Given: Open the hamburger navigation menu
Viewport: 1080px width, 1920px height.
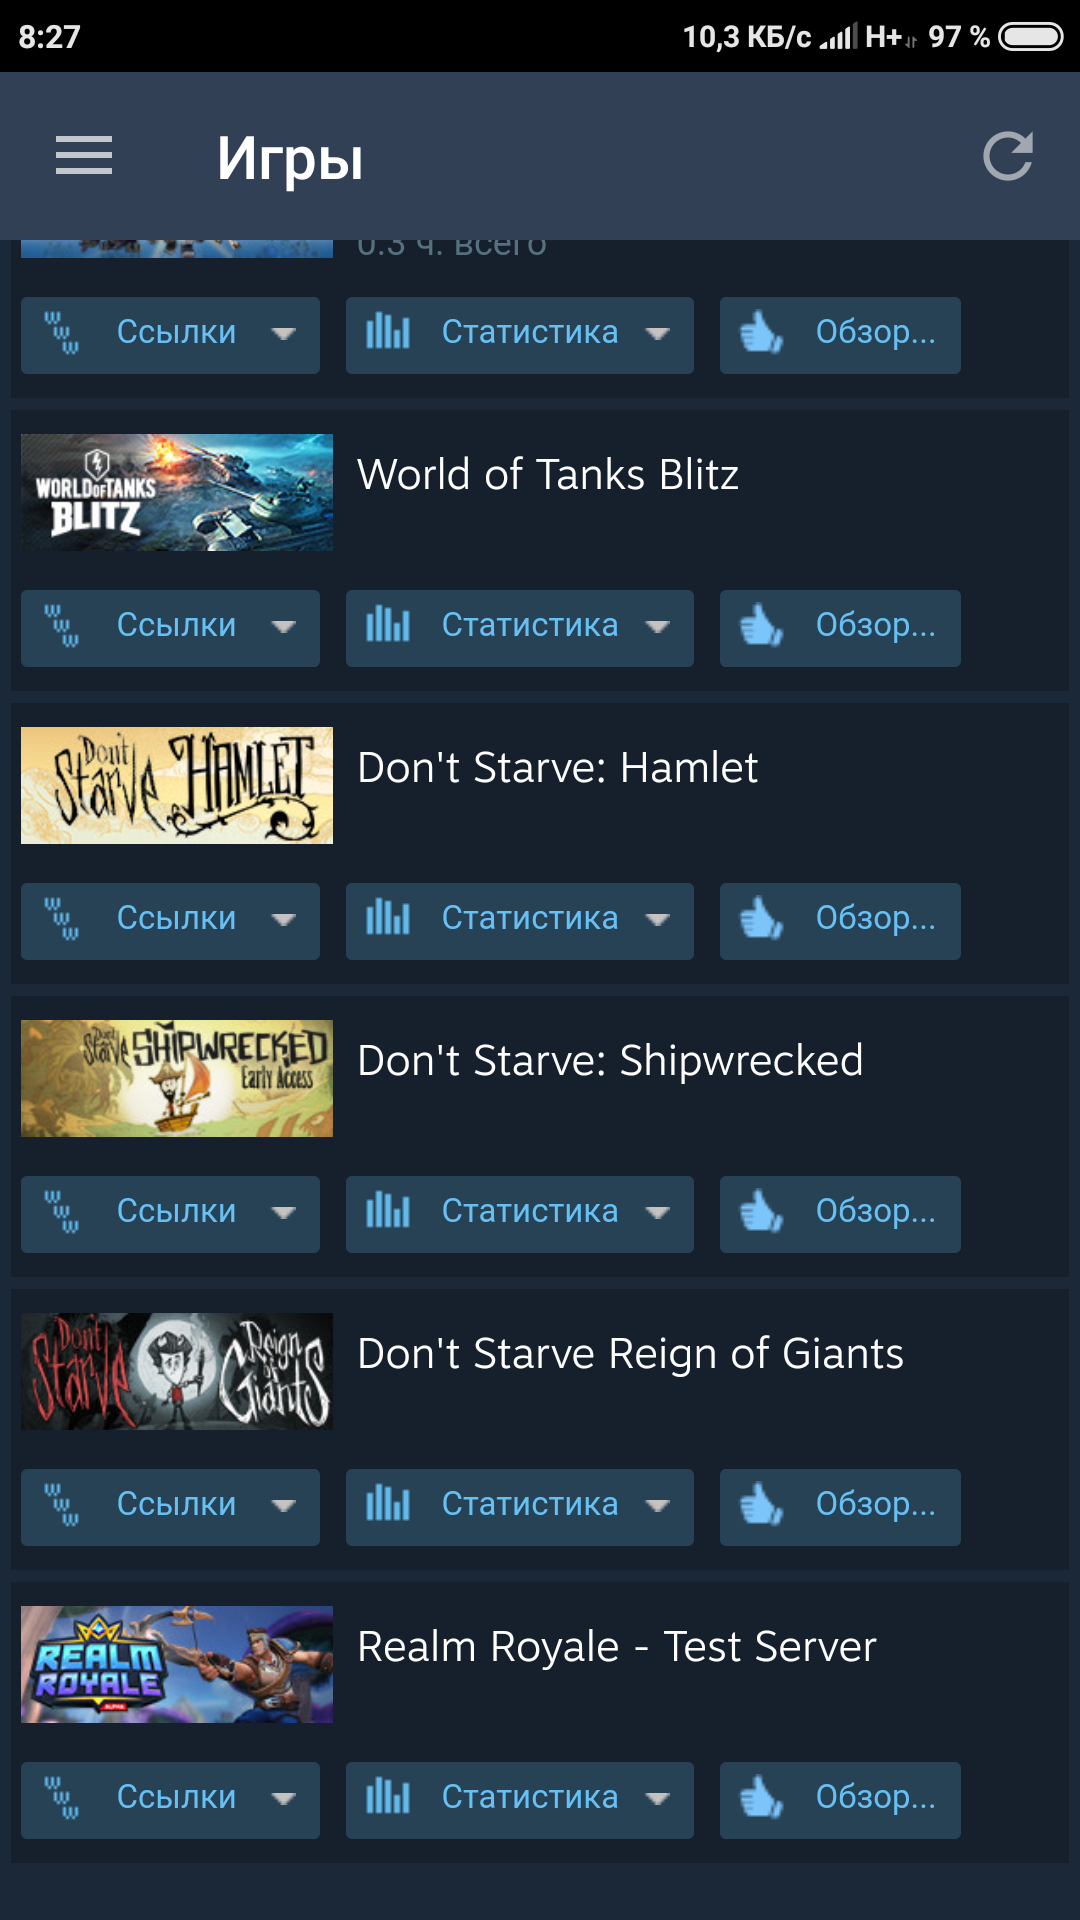Looking at the screenshot, I should 84,156.
